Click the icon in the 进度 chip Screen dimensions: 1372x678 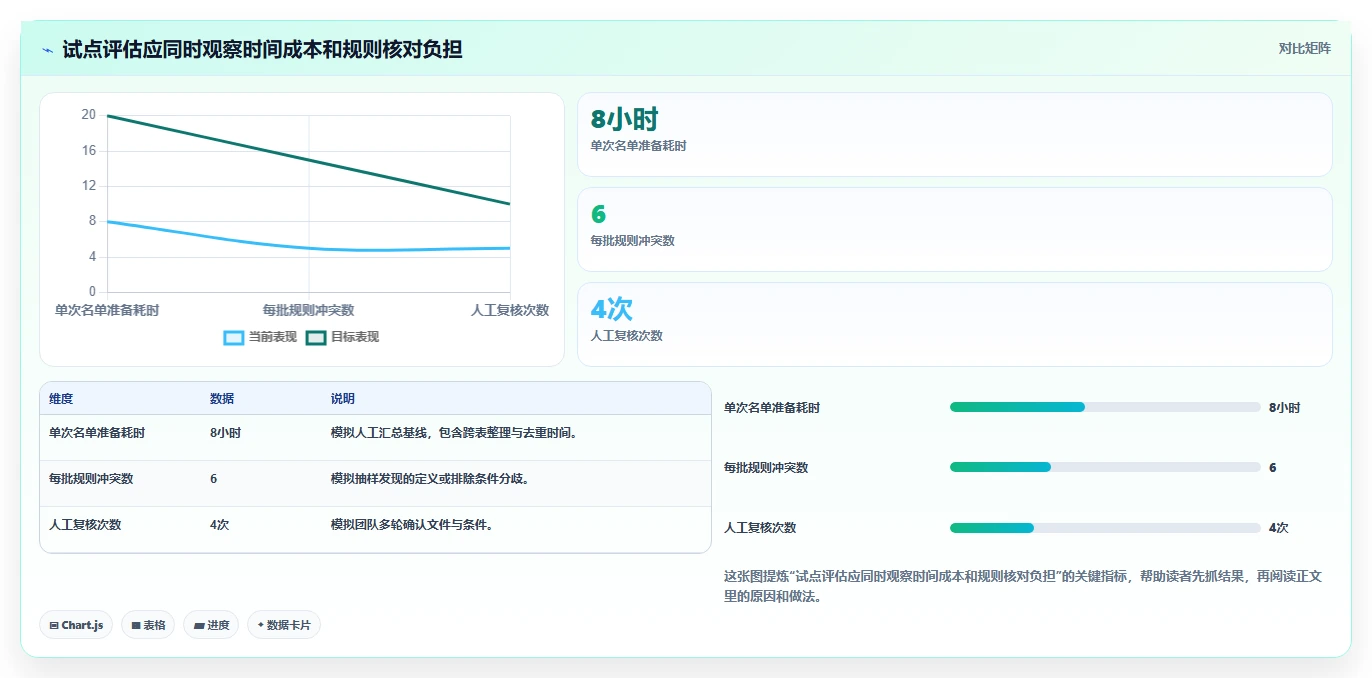[x=199, y=625]
